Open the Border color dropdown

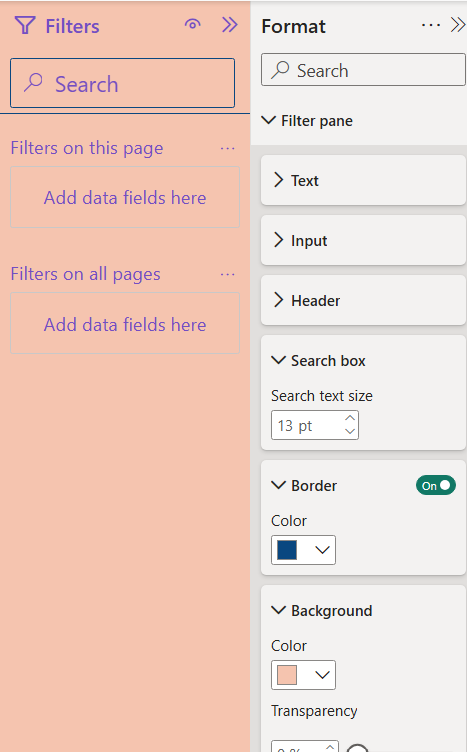click(x=303, y=550)
